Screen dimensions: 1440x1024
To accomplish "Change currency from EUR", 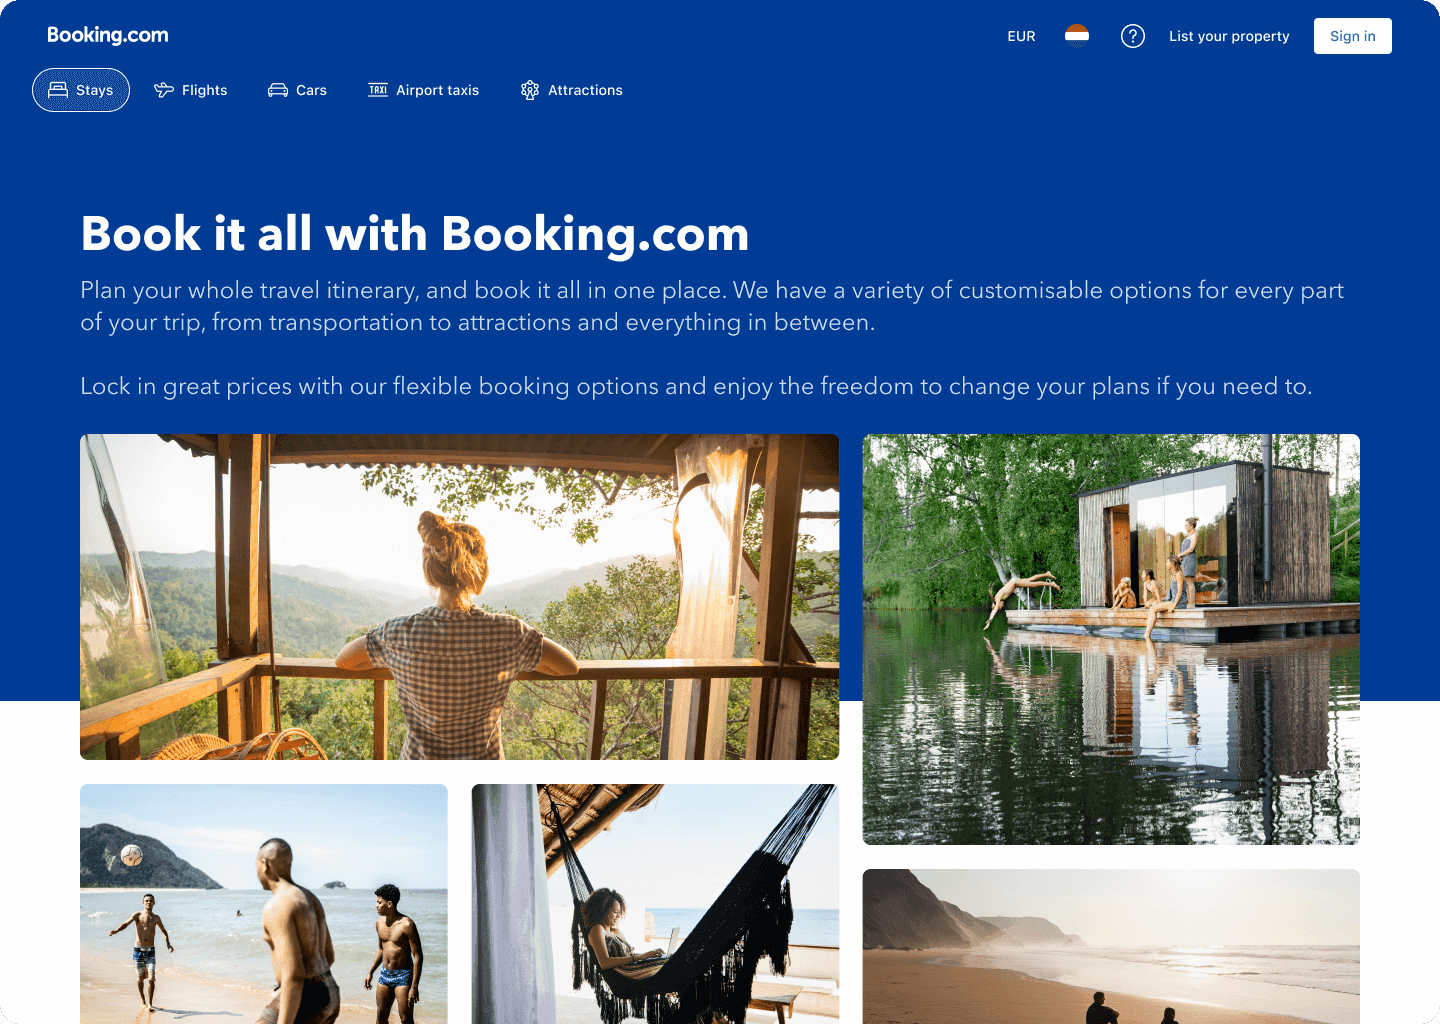I will click(x=1021, y=36).
